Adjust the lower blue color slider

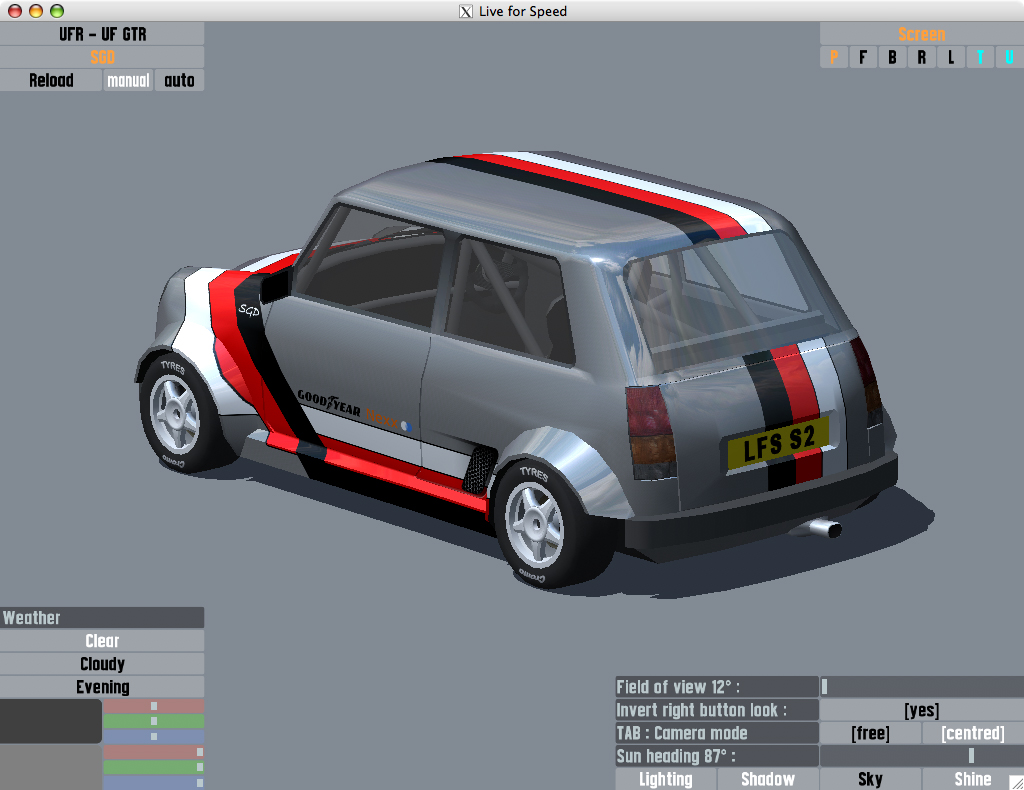[153, 782]
